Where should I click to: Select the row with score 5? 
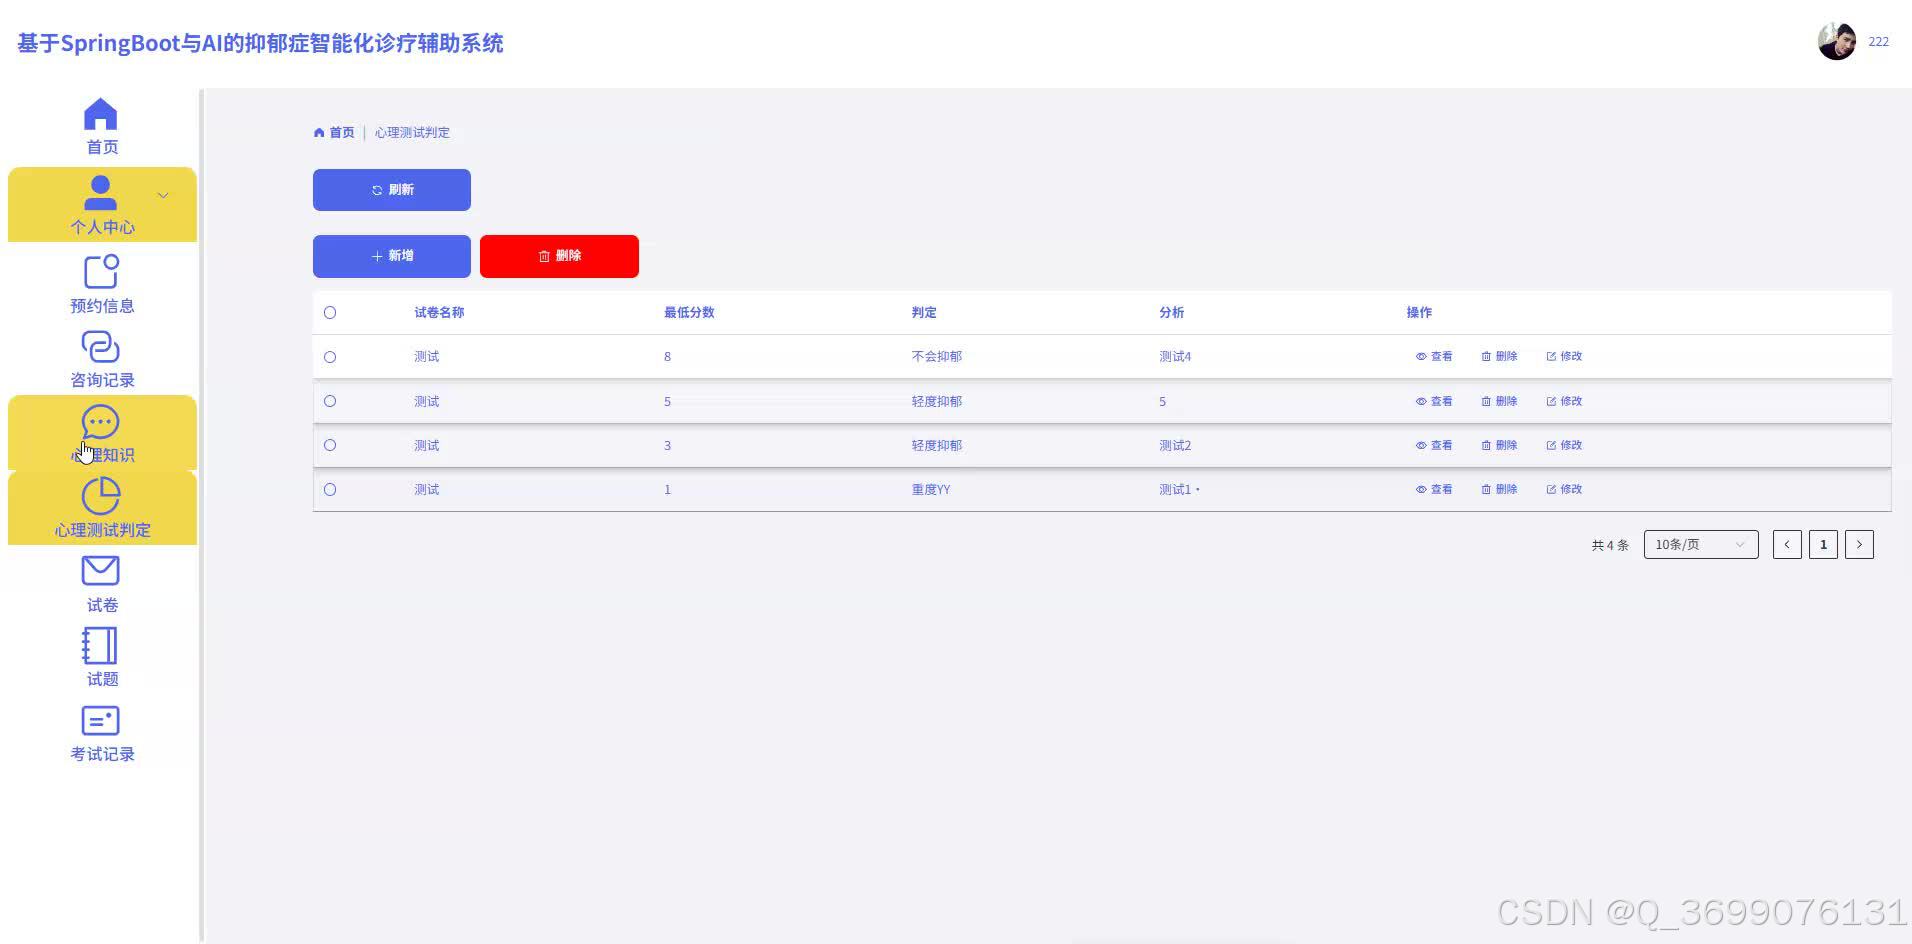tap(330, 401)
